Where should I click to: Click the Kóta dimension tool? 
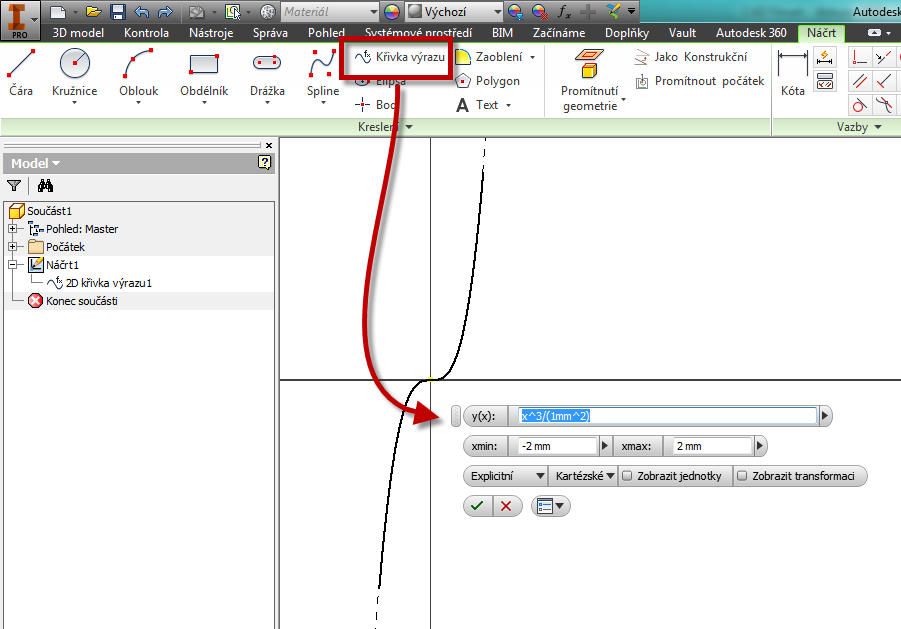[x=792, y=73]
